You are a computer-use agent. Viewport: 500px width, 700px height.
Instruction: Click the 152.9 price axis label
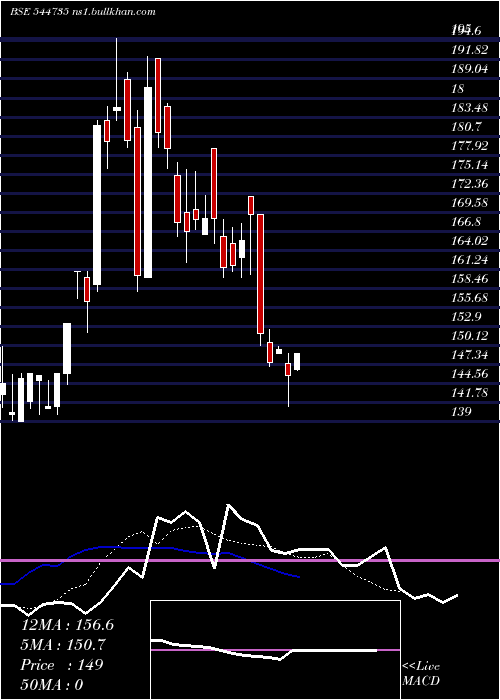[467, 317]
